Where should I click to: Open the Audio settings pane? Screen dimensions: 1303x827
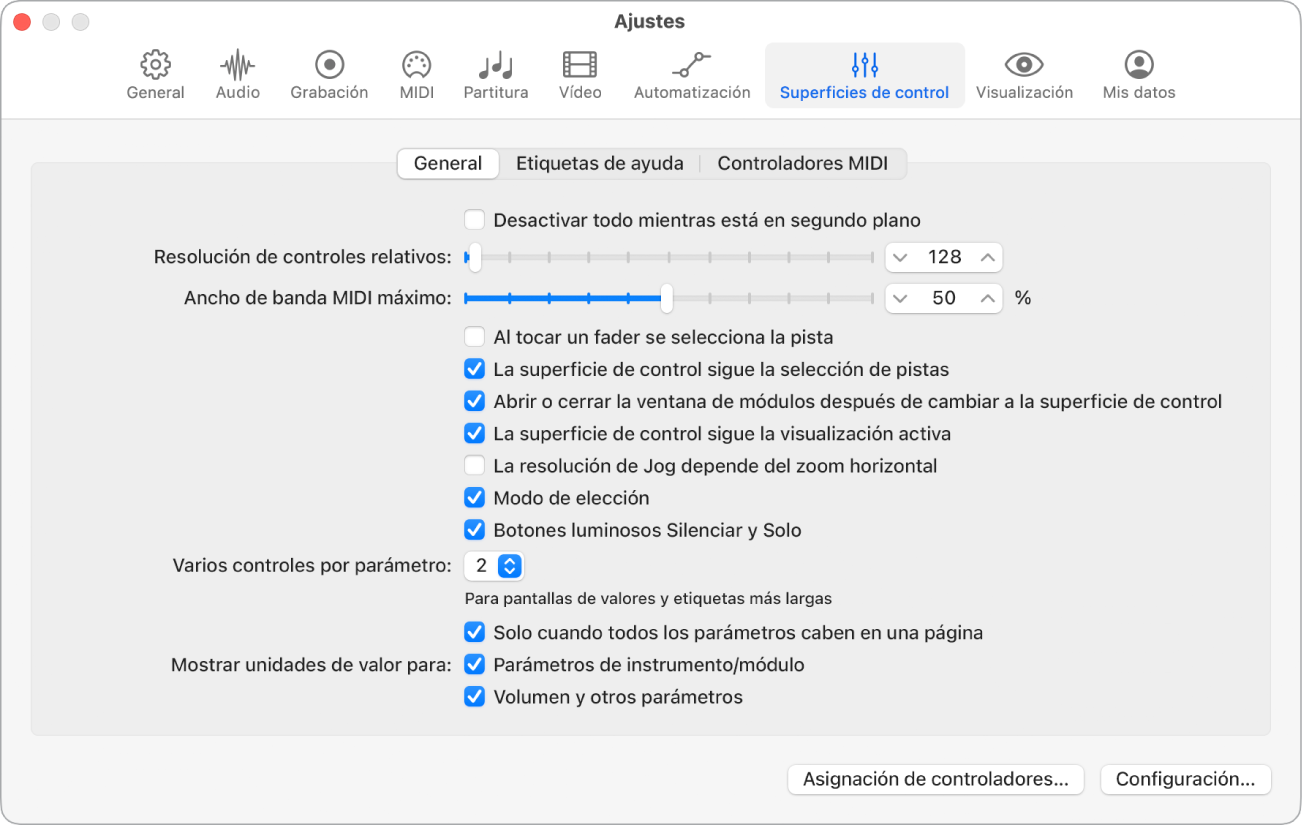coord(236,75)
